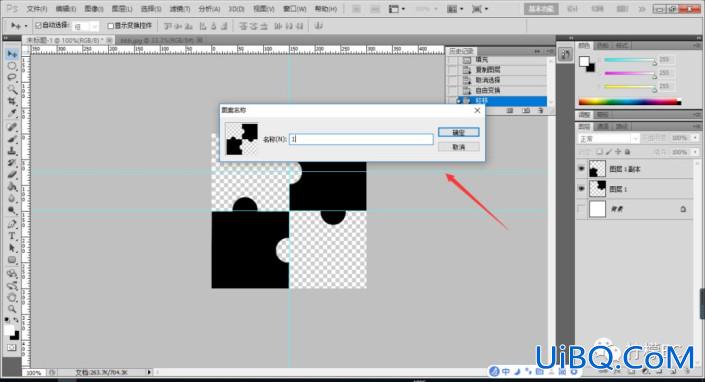Click 确定 in the pattern name dialog
The height and width of the screenshot is (382, 705).
459,132
